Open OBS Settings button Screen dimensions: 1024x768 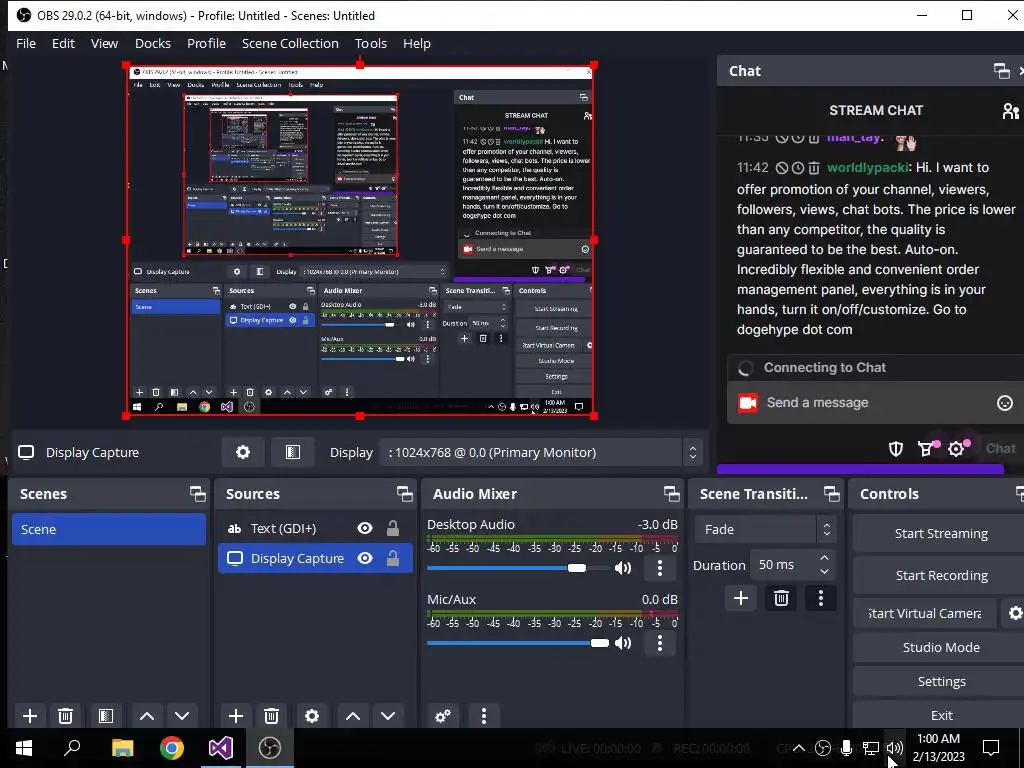pyautogui.click(x=941, y=681)
